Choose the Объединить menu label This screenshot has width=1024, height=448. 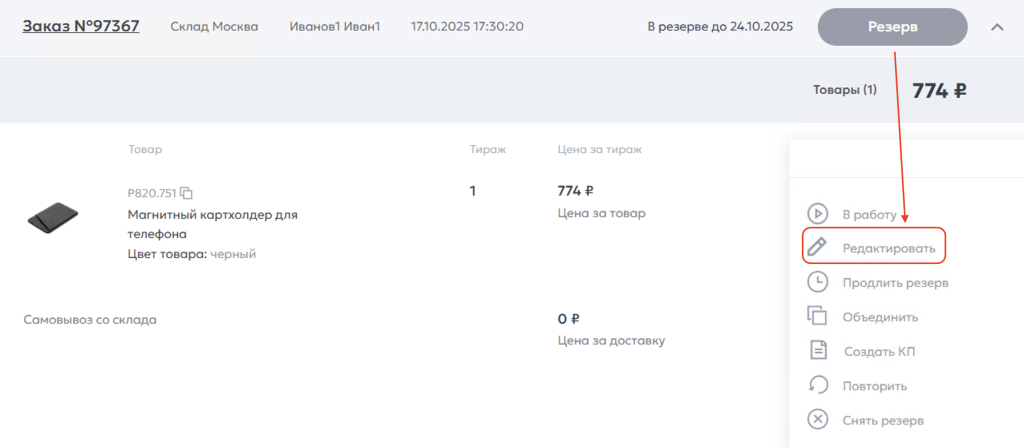coord(880,317)
